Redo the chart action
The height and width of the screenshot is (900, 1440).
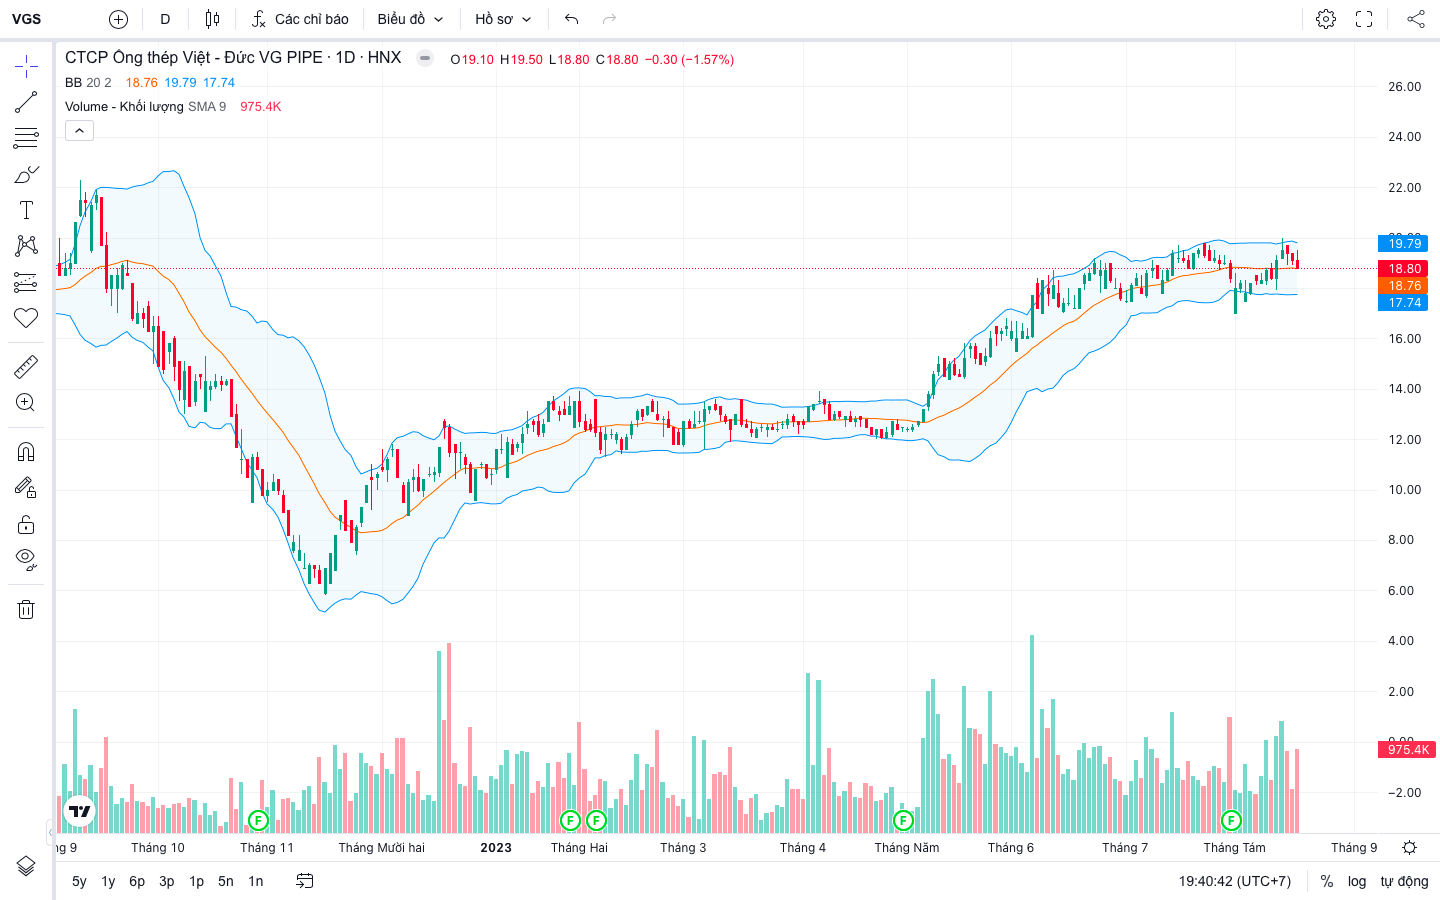click(610, 19)
